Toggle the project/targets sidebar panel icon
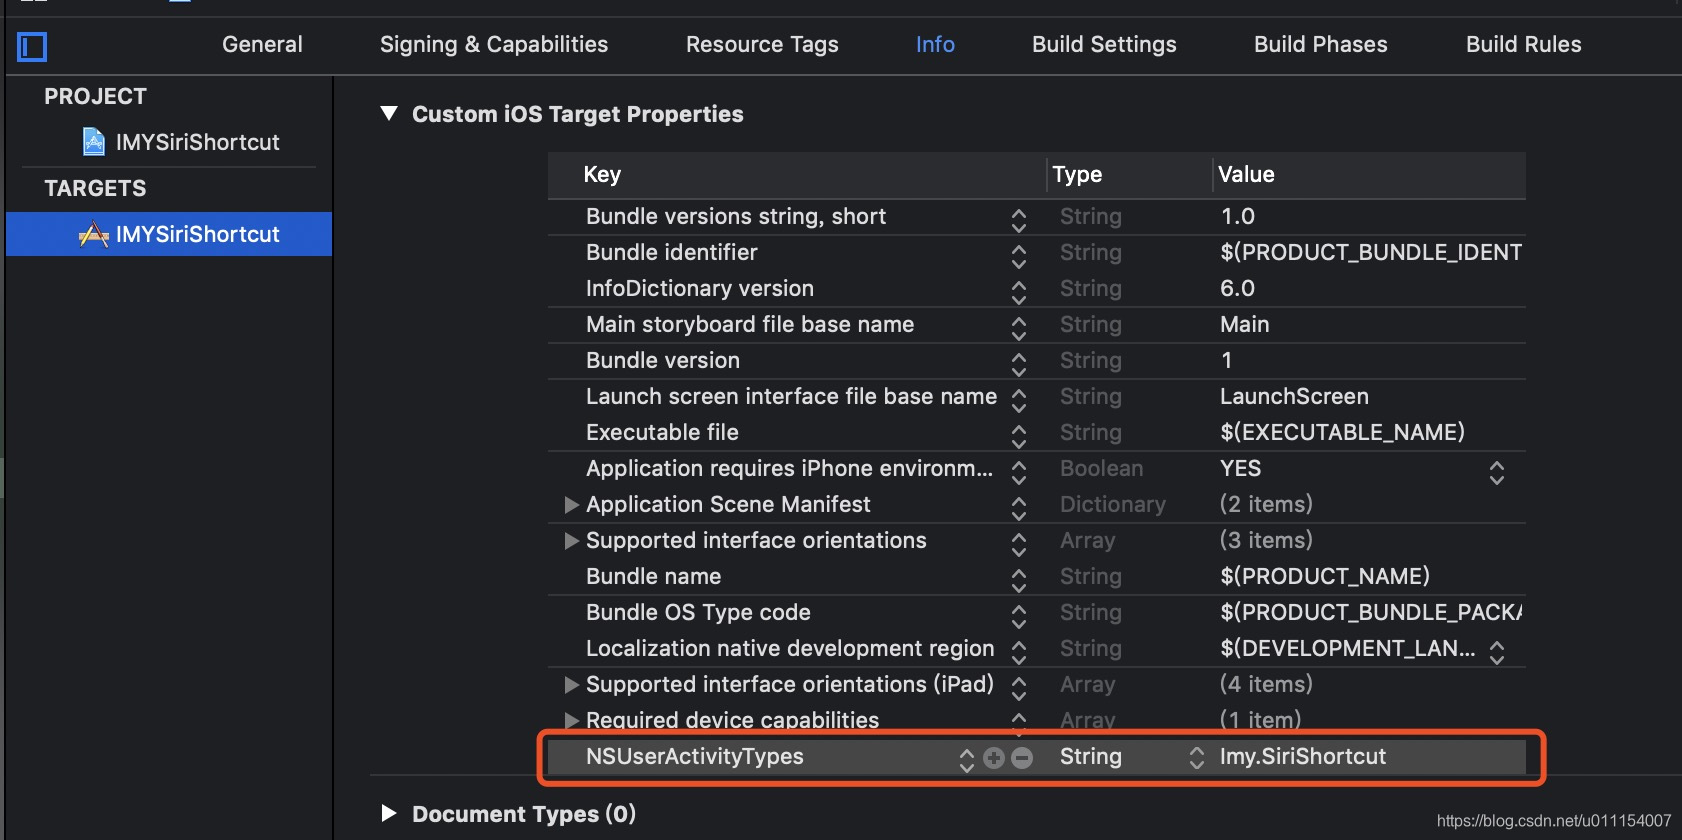This screenshot has height=840, width=1682. [x=32, y=47]
